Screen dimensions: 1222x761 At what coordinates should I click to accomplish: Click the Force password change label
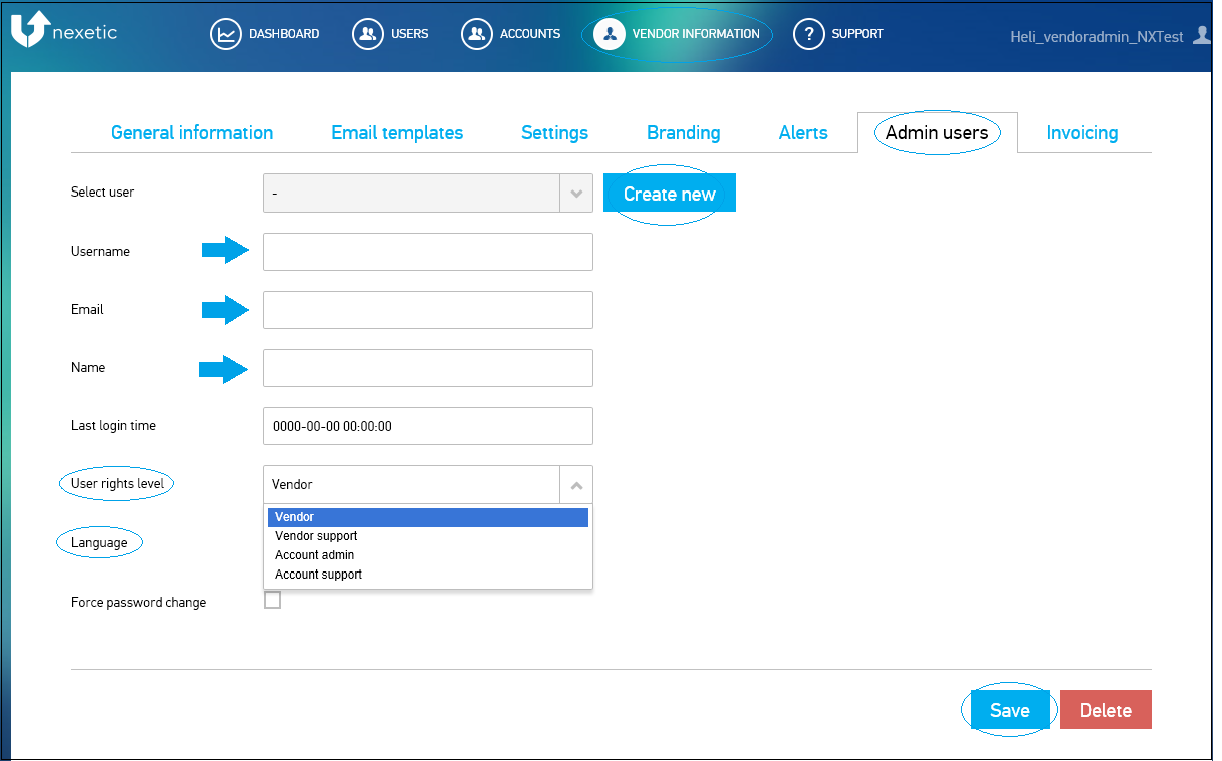pyautogui.click(x=138, y=602)
